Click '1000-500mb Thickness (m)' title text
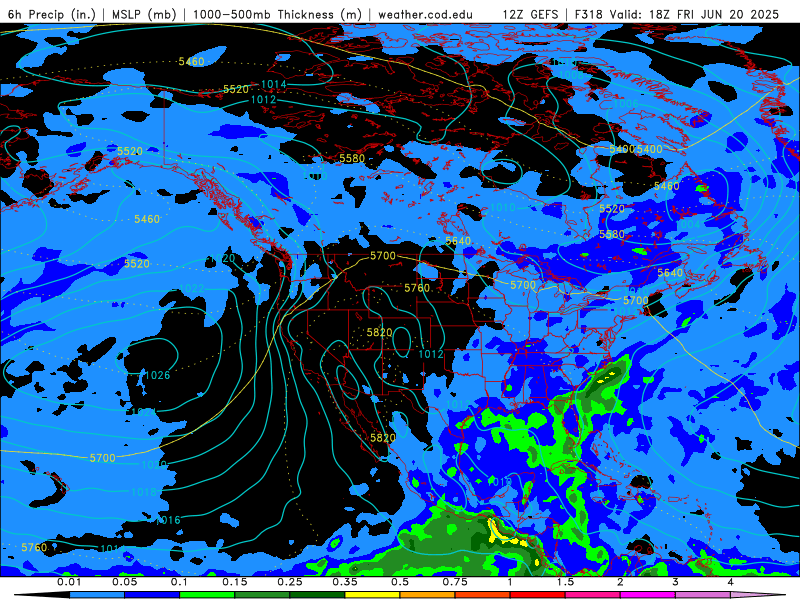 pyautogui.click(x=277, y=14)
